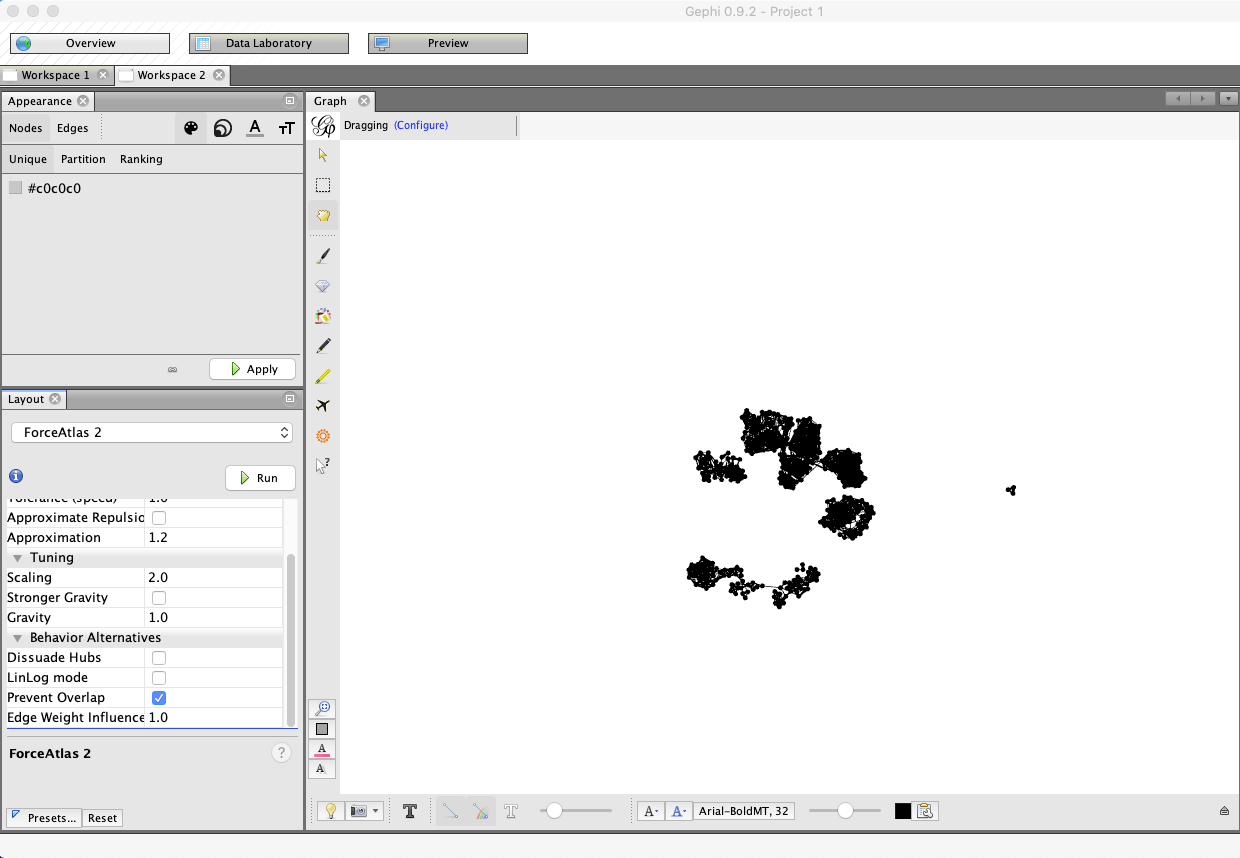Collapse the Behavior Alternatives section
The image size is (1240, 858).
pyautogui.click(x=17, y=637)
